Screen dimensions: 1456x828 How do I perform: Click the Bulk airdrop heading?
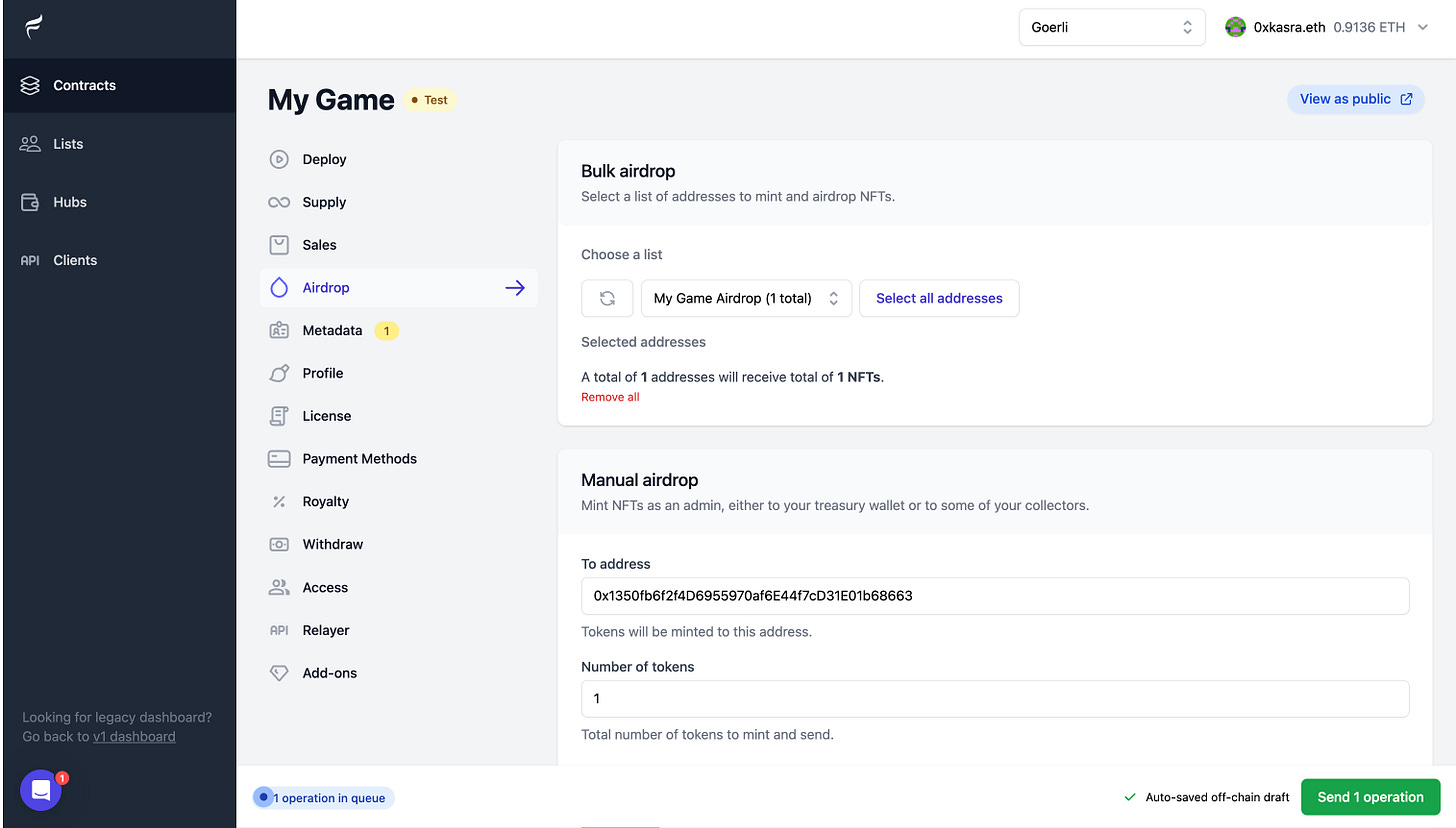point(628,171)
